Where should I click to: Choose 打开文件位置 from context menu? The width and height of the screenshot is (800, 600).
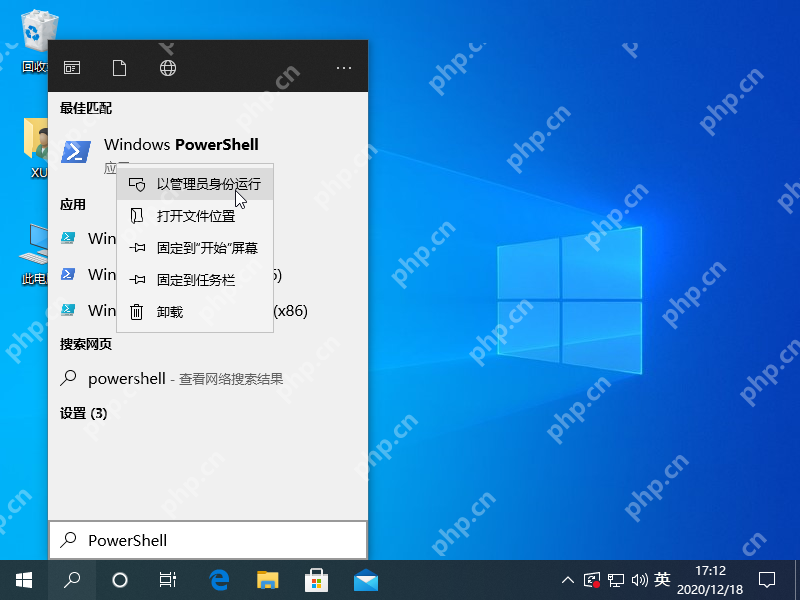coord(195,216)
